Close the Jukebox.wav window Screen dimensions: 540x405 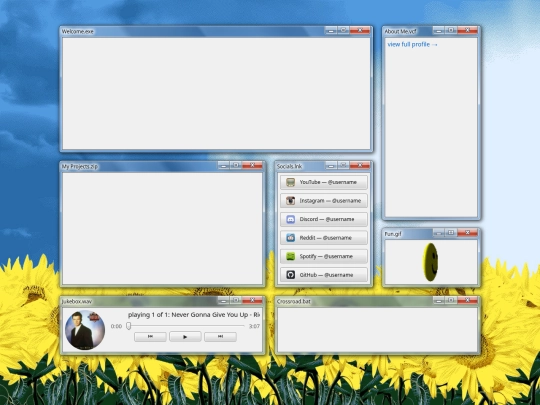coord(252,301)
